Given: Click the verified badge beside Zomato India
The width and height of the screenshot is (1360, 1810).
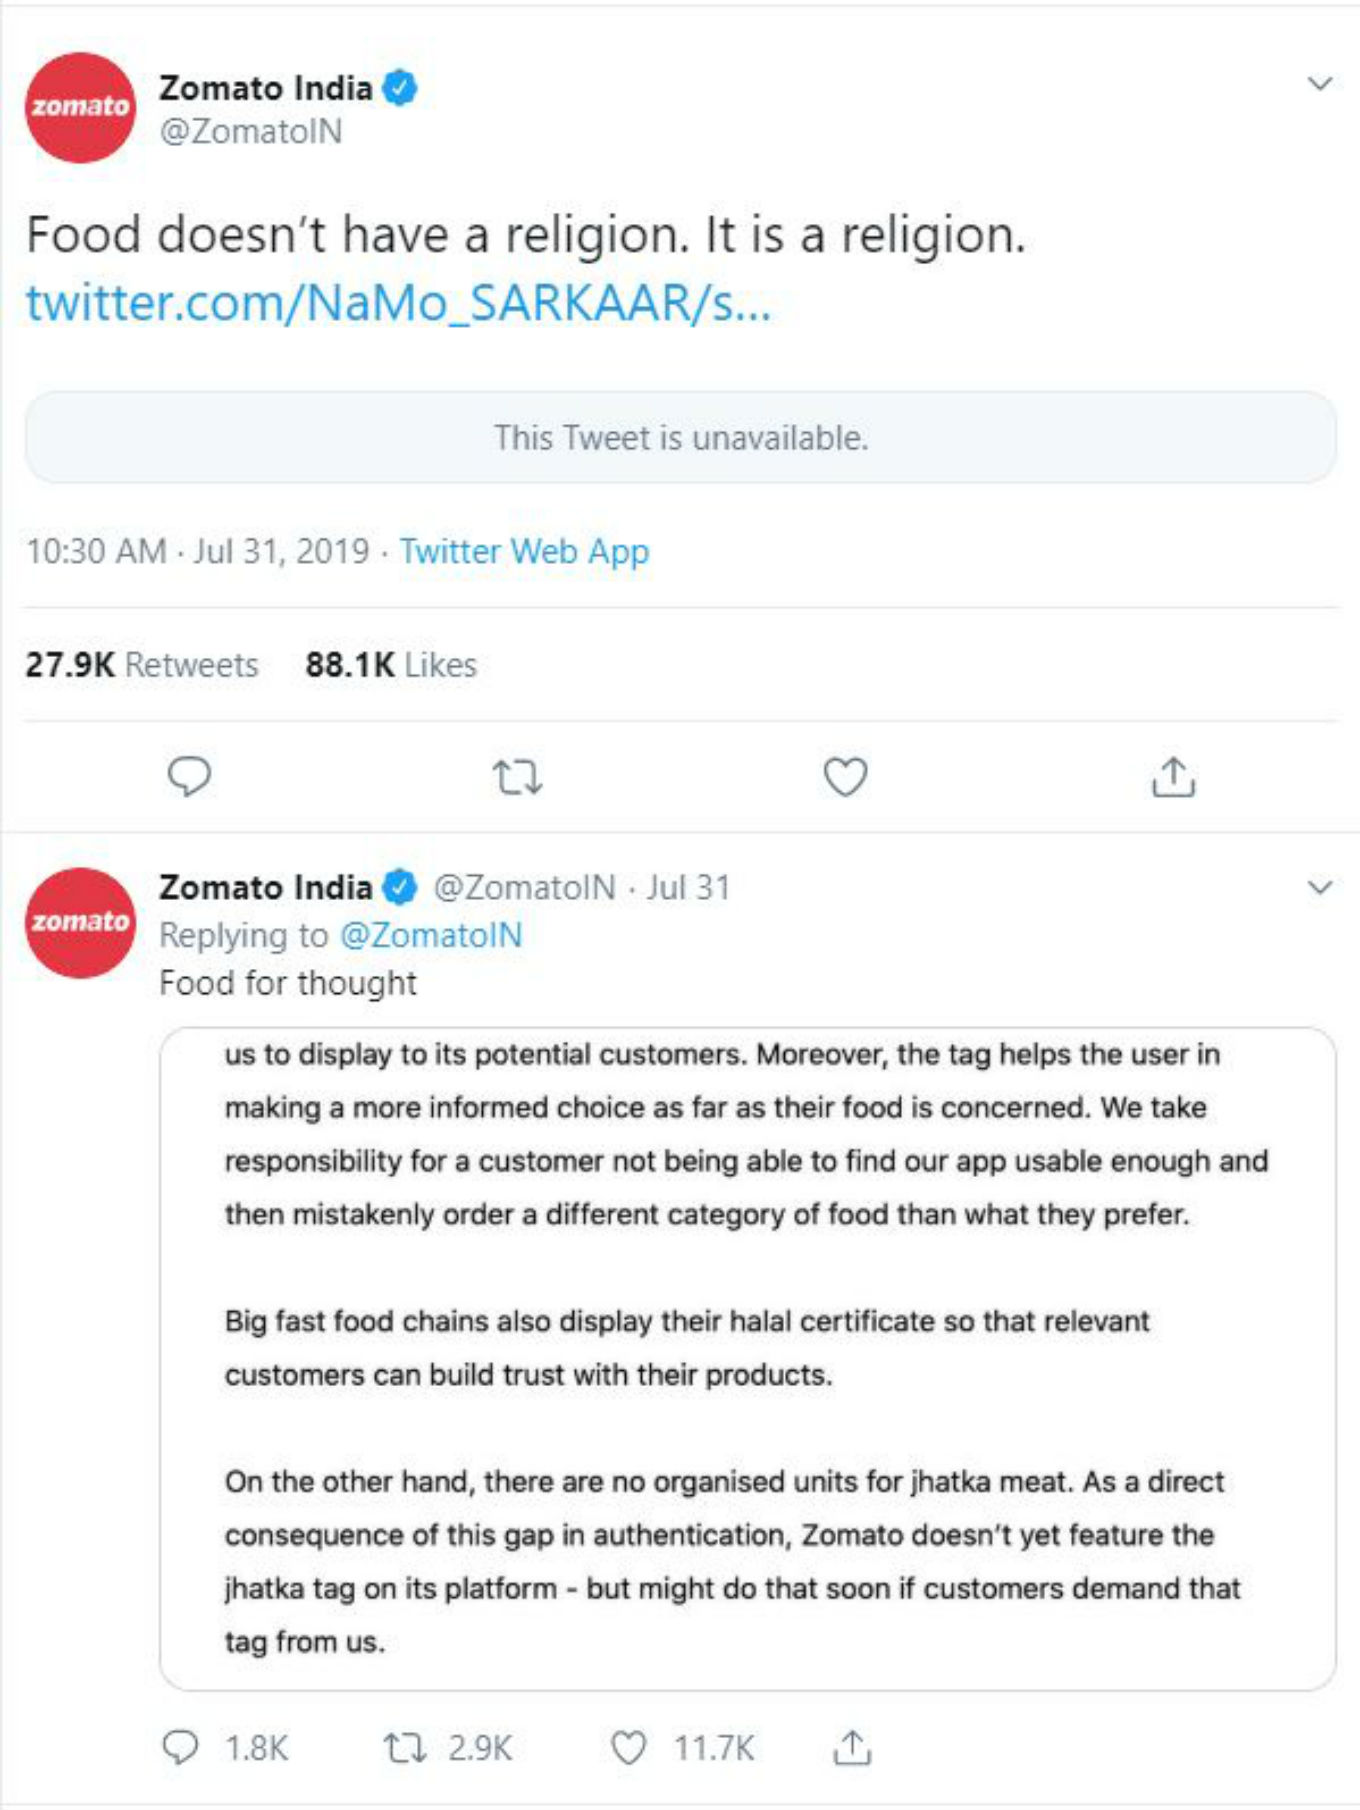Looking at the screenshot, I should (x=399, y=87).
